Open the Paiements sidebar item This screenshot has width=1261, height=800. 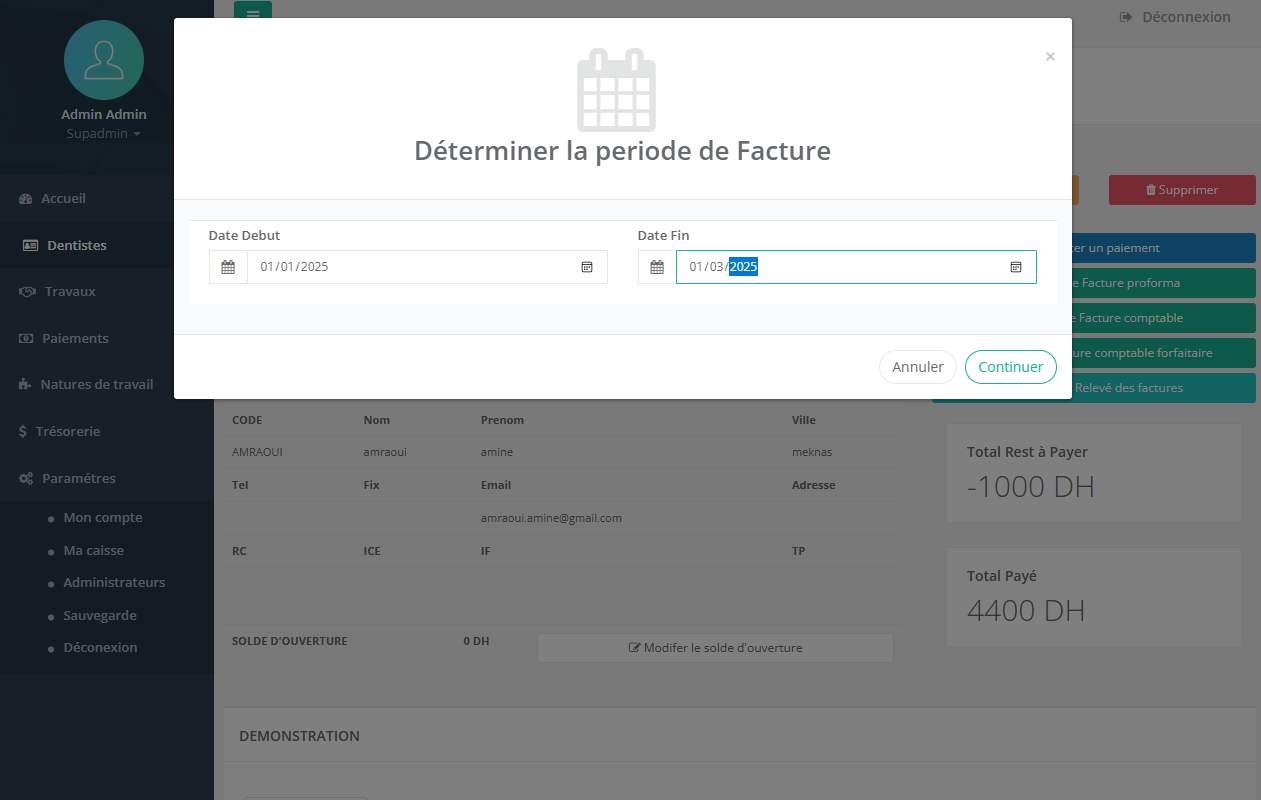pyautogui.click(x=75, y=338)
